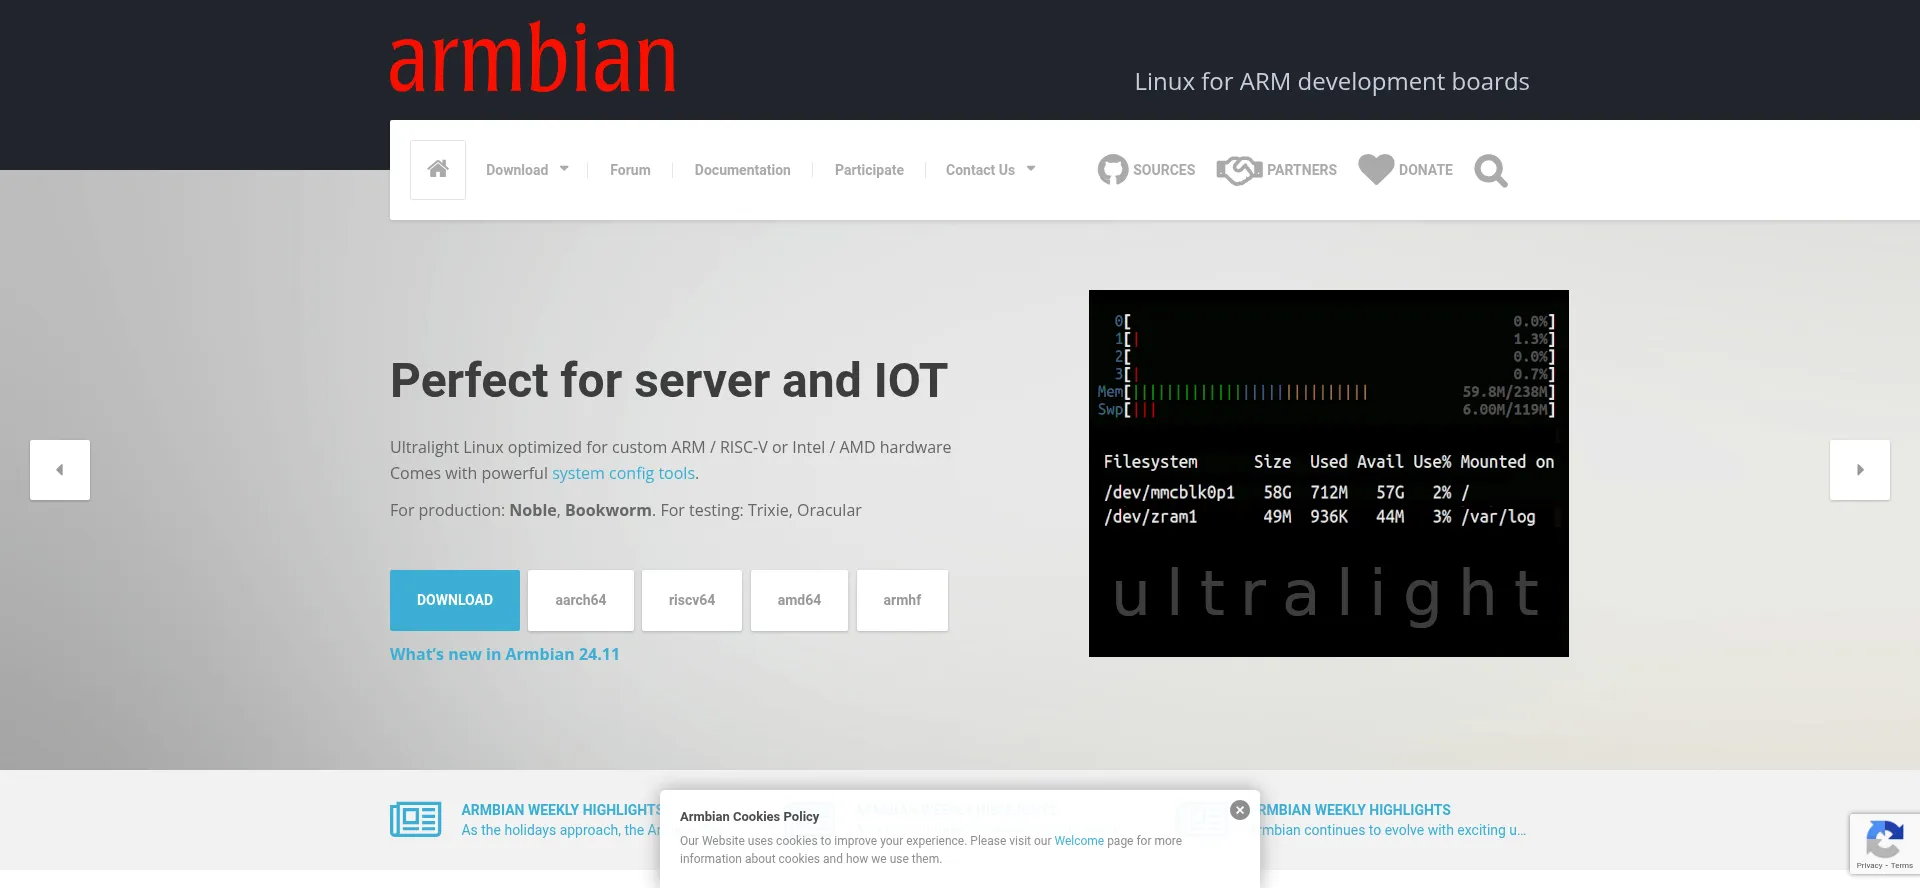Open the Documentation menu item
The image size is (1920, 888).
(x=742, y=170)
